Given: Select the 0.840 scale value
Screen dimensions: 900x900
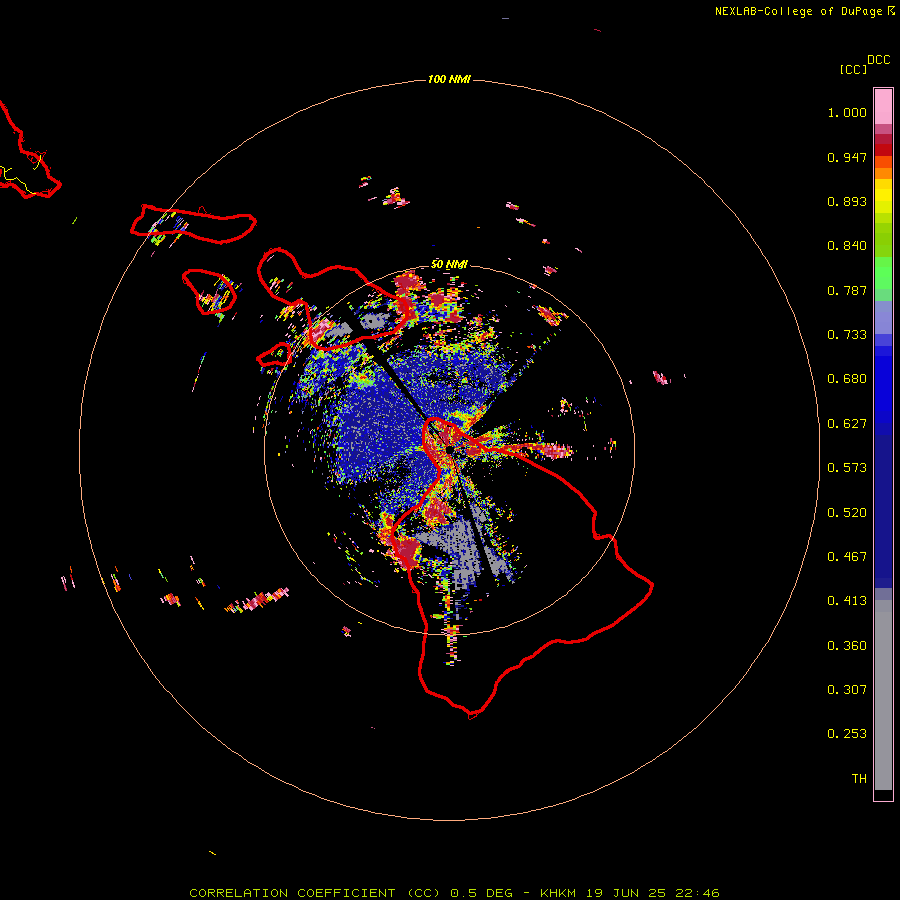Looking at the screenshot, I should point(847,246).
